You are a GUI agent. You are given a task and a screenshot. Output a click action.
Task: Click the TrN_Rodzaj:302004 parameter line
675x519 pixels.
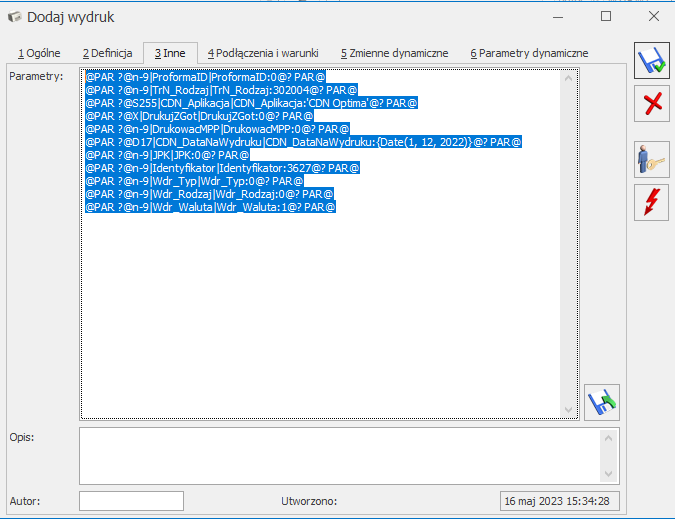221,90
